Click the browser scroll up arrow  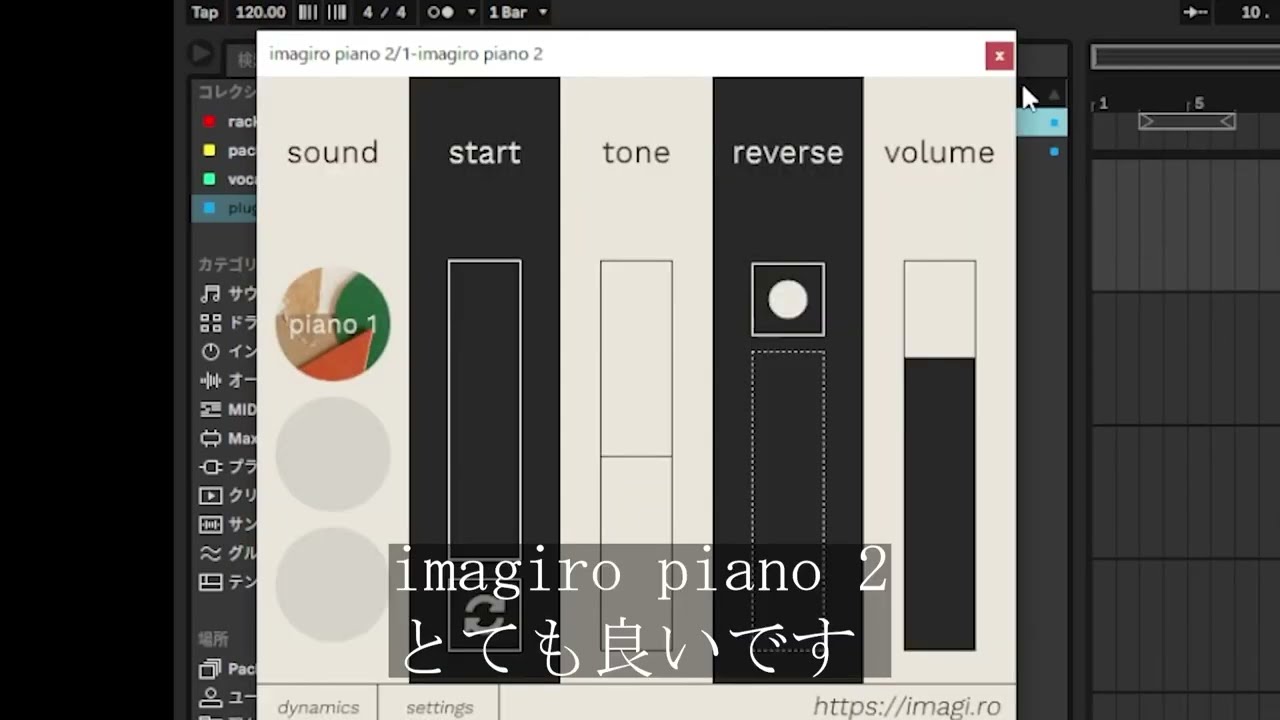point(1053,94)
